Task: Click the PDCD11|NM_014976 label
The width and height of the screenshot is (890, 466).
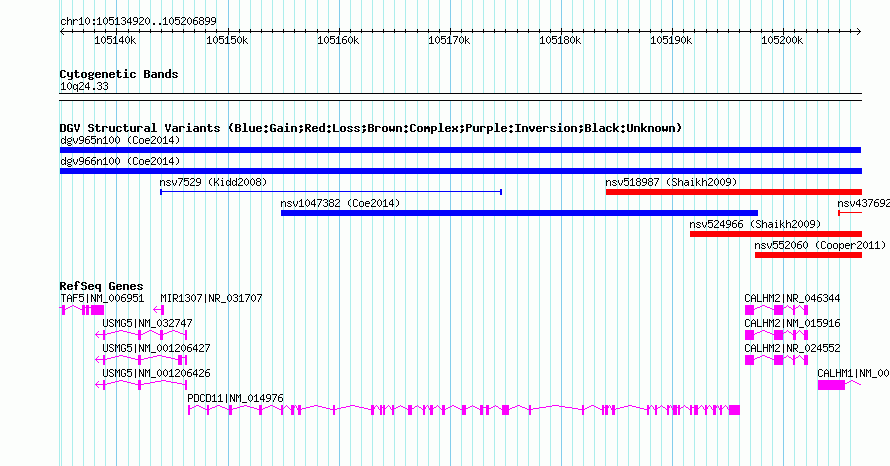Action: [x=235, y=398]
